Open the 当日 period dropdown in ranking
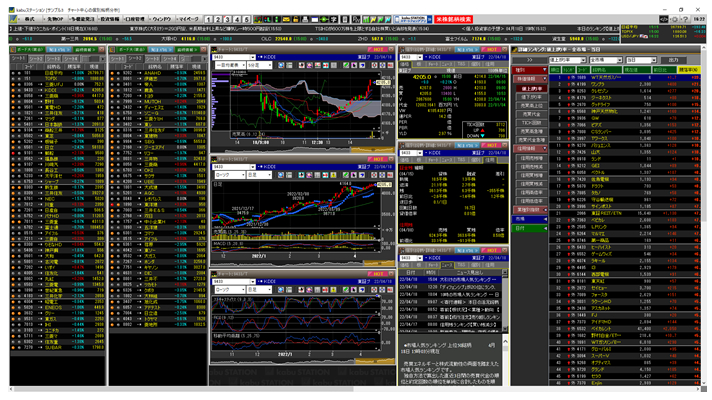Viewport: 712px width, 400px height. pyautogui.click(x=641, y=60)
